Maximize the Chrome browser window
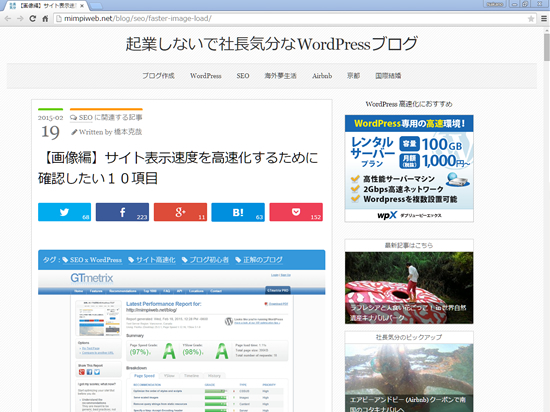Screen dimensions: 550x412 [525, 4]
